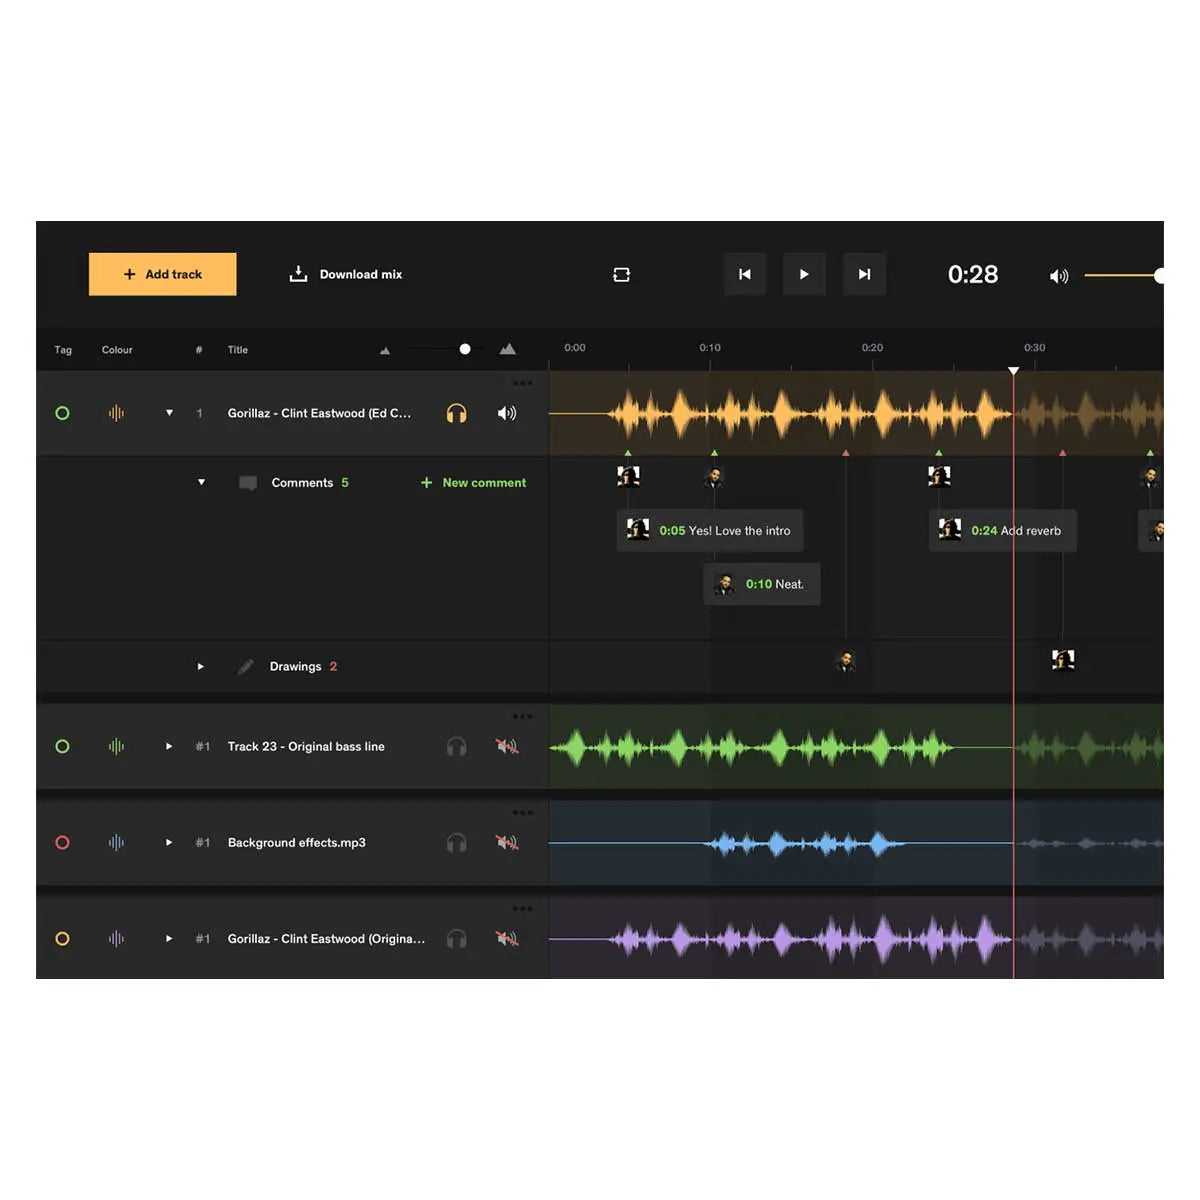Click the Colour column header
The width and height of the screenshot is (1200, 1200).
point(116,349)
